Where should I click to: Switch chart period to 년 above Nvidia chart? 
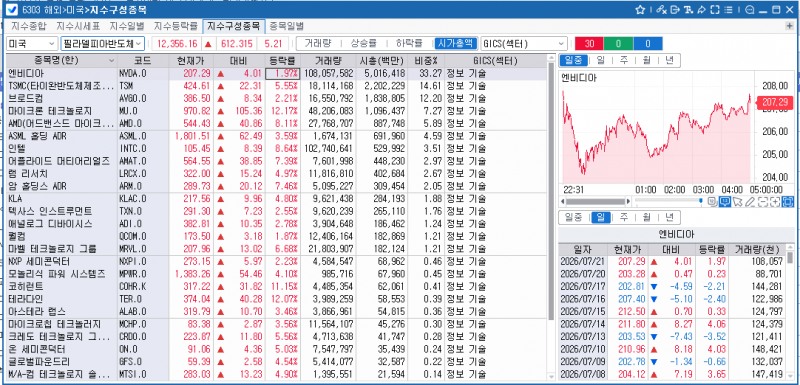point(669,60)
